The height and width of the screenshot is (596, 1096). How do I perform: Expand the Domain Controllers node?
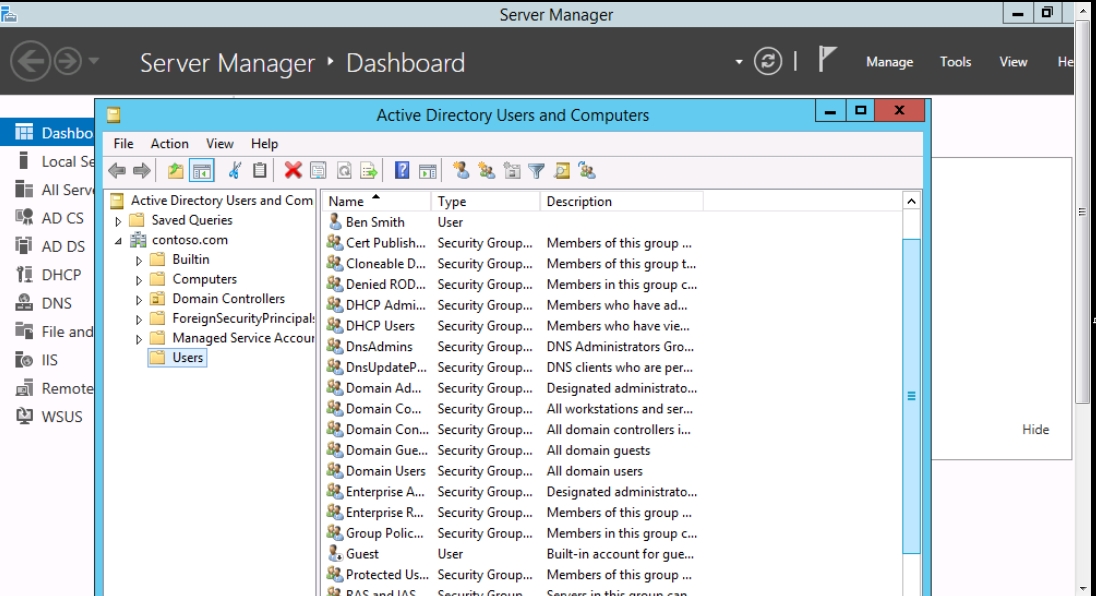pyautogui.click(x=138, y=300)
